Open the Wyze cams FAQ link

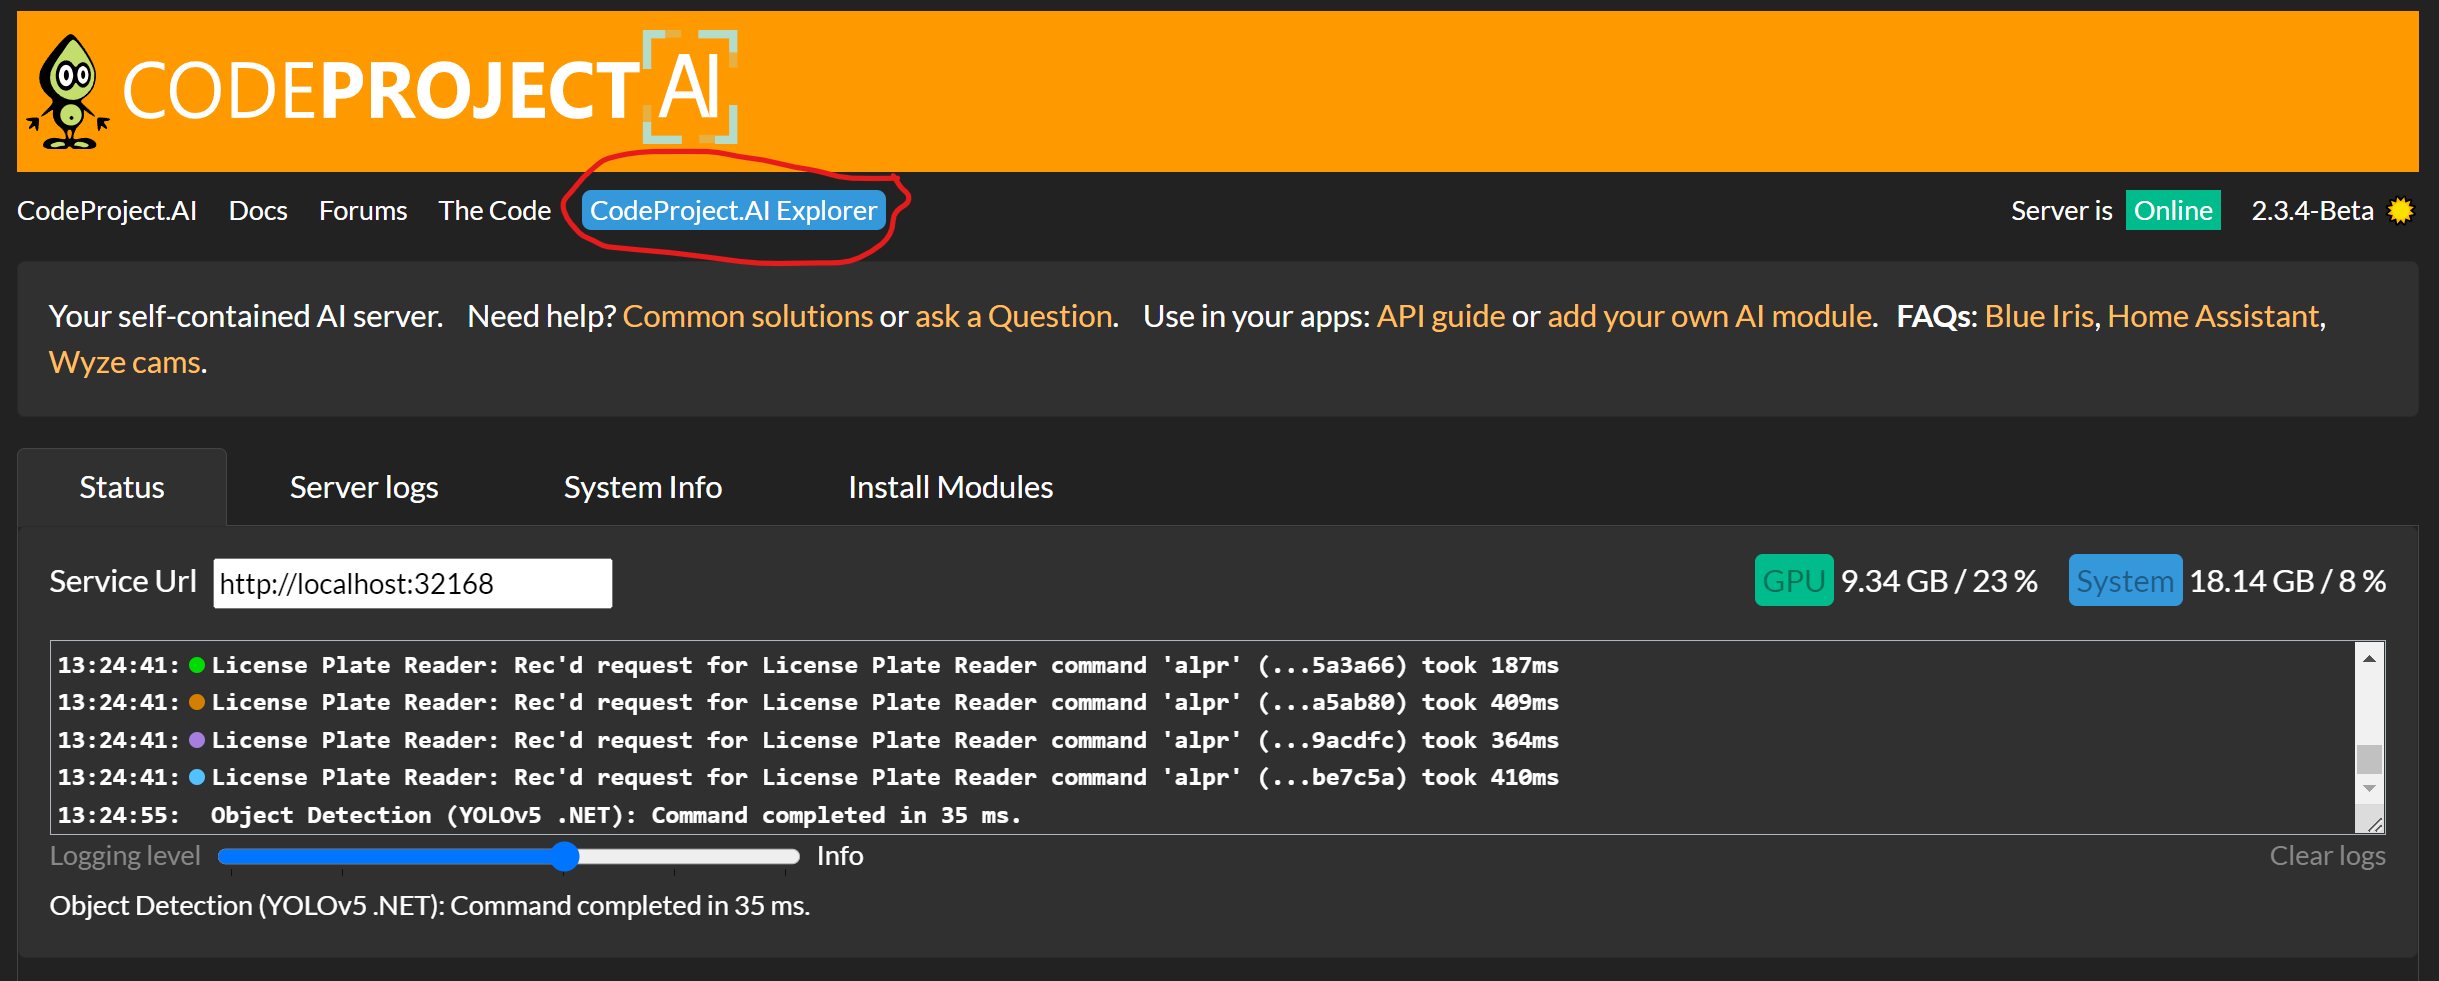pos(125,362)
